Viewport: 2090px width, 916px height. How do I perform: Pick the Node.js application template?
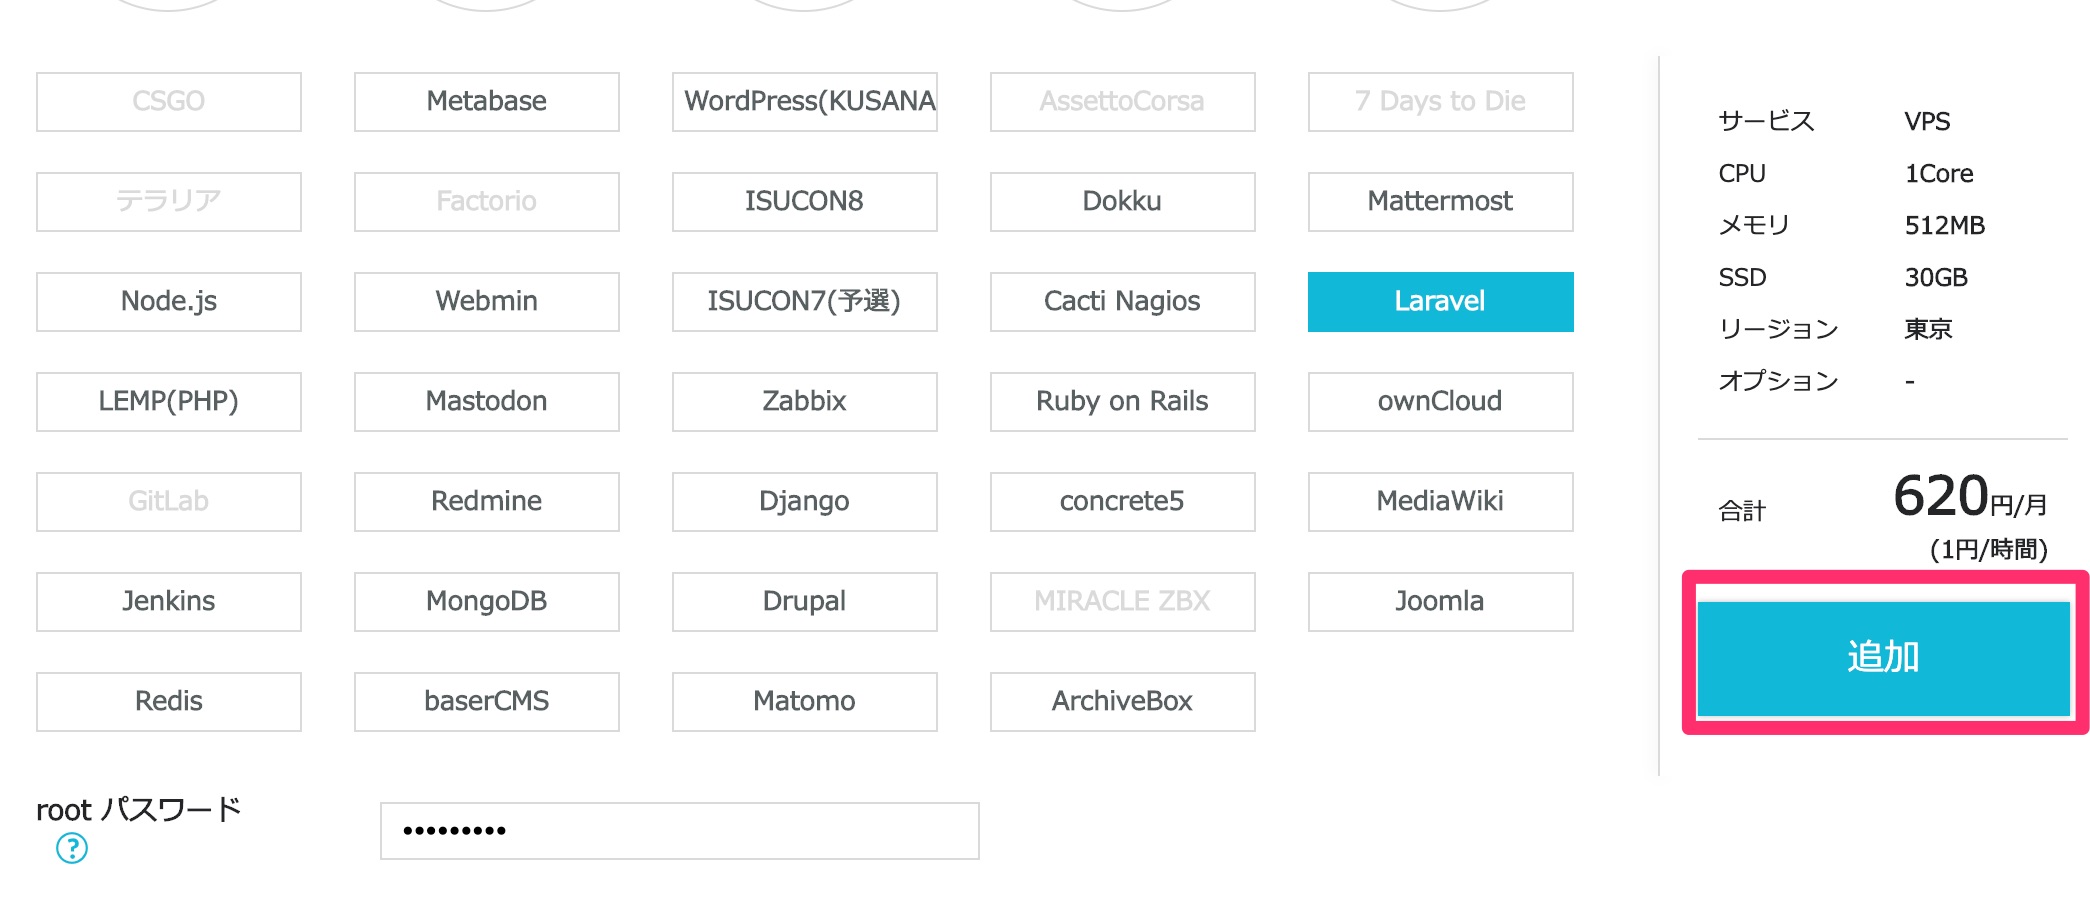tap(168, 301)
